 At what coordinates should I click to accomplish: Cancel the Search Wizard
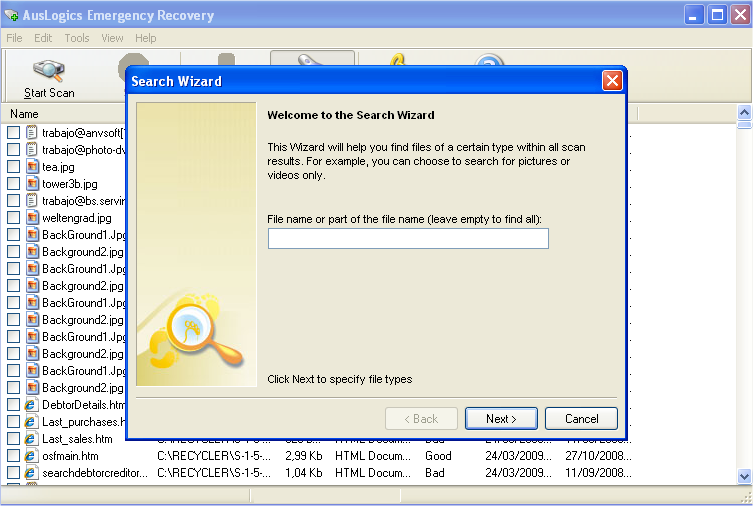click(x=581, y=419)
